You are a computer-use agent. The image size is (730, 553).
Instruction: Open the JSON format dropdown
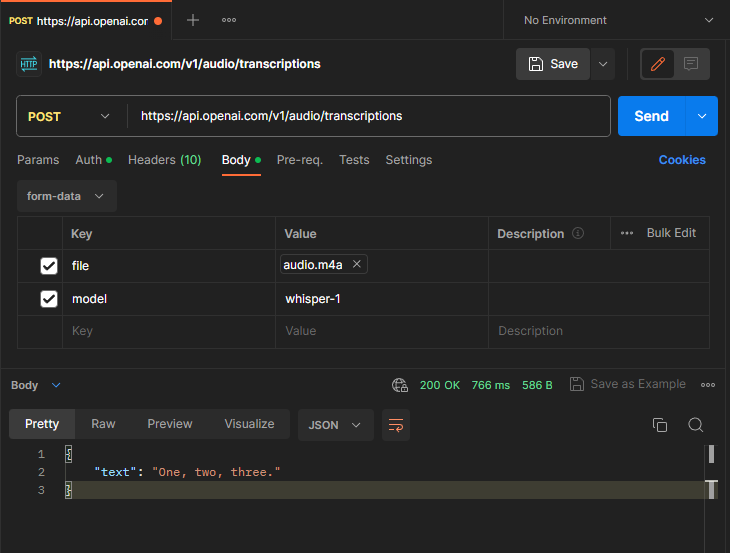335,425
